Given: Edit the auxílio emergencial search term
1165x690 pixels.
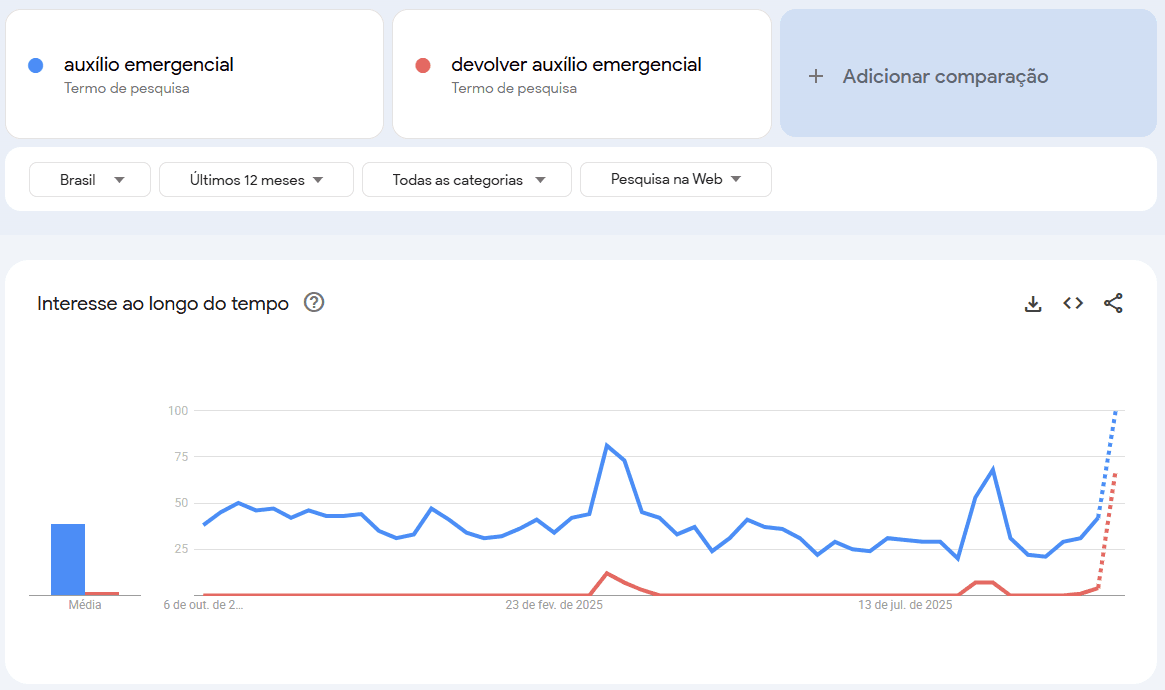Looking at the screenshot, I should click(x=149, y=65).
